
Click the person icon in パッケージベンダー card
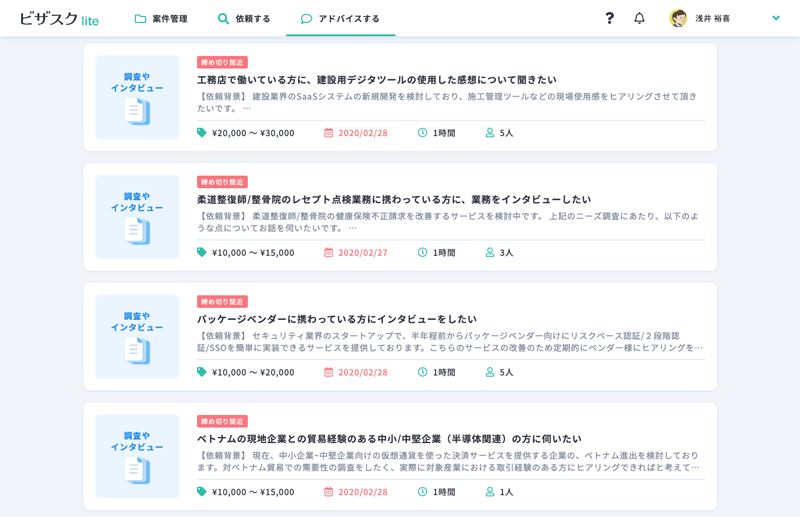490,372
